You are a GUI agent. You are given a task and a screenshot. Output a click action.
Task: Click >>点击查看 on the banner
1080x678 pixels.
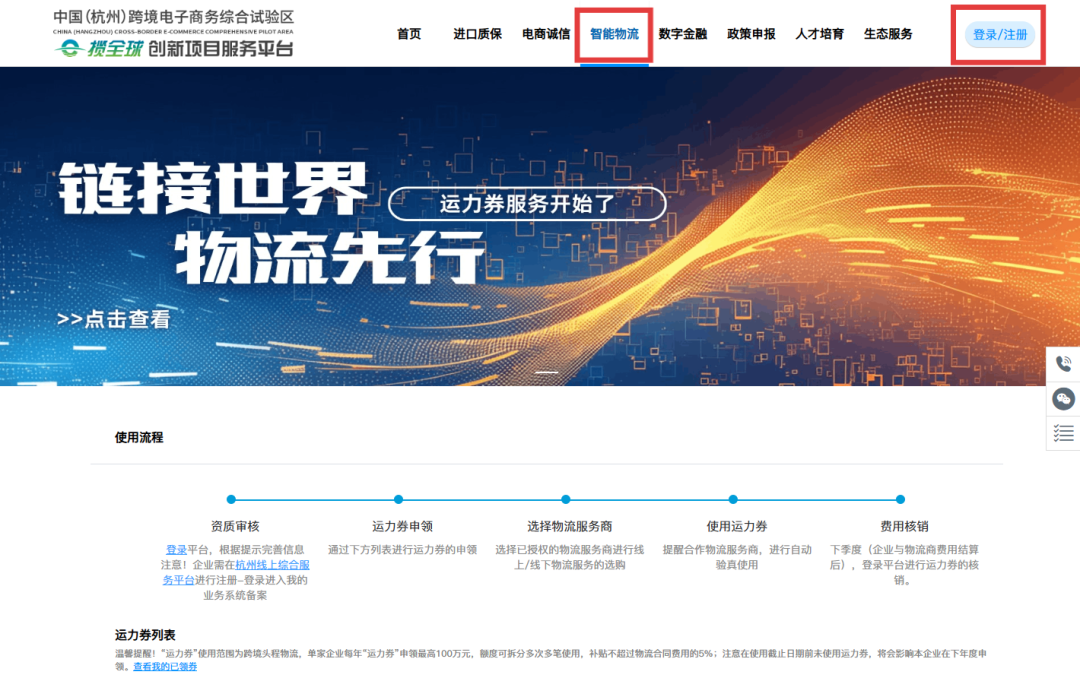pos(114,319)
